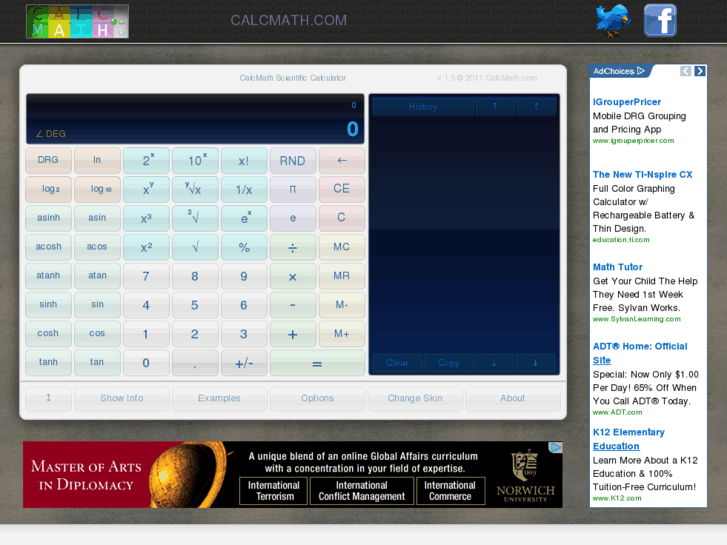Click the minus operator key
This screenshot has height=545, width=727.
(293, 305)
